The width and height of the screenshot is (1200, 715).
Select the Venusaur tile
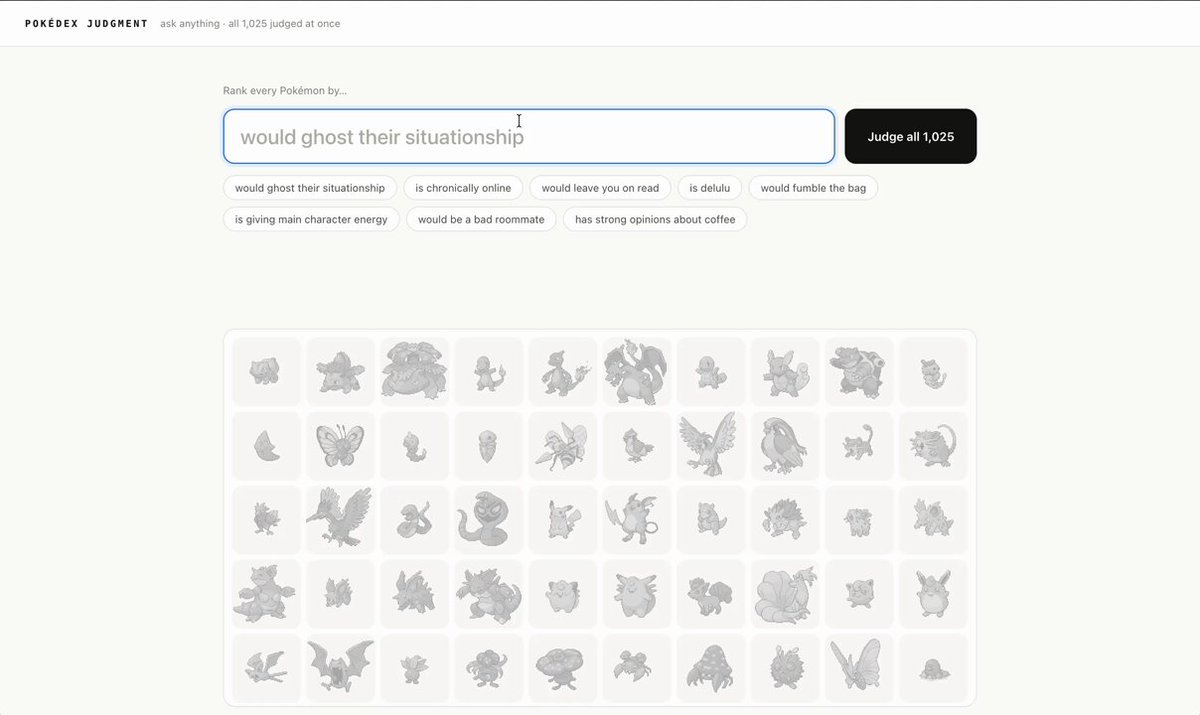click(415, 372)
